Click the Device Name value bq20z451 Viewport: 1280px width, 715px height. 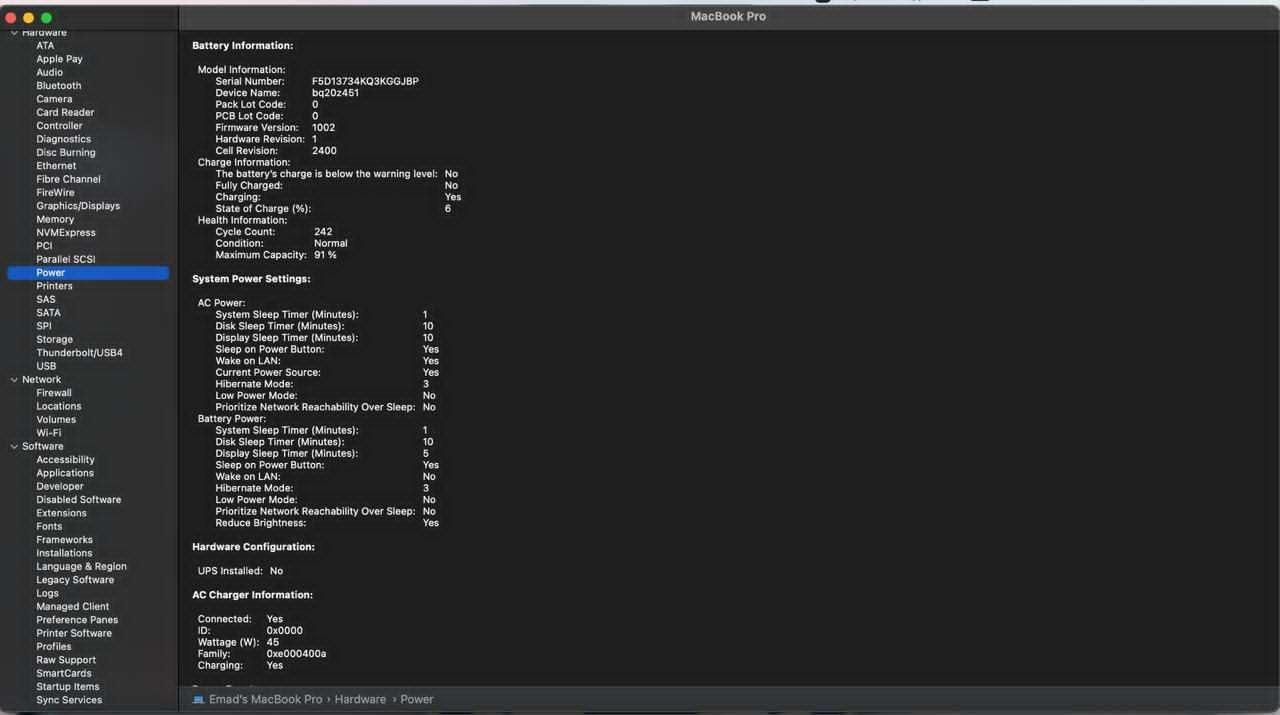[335, 93]
